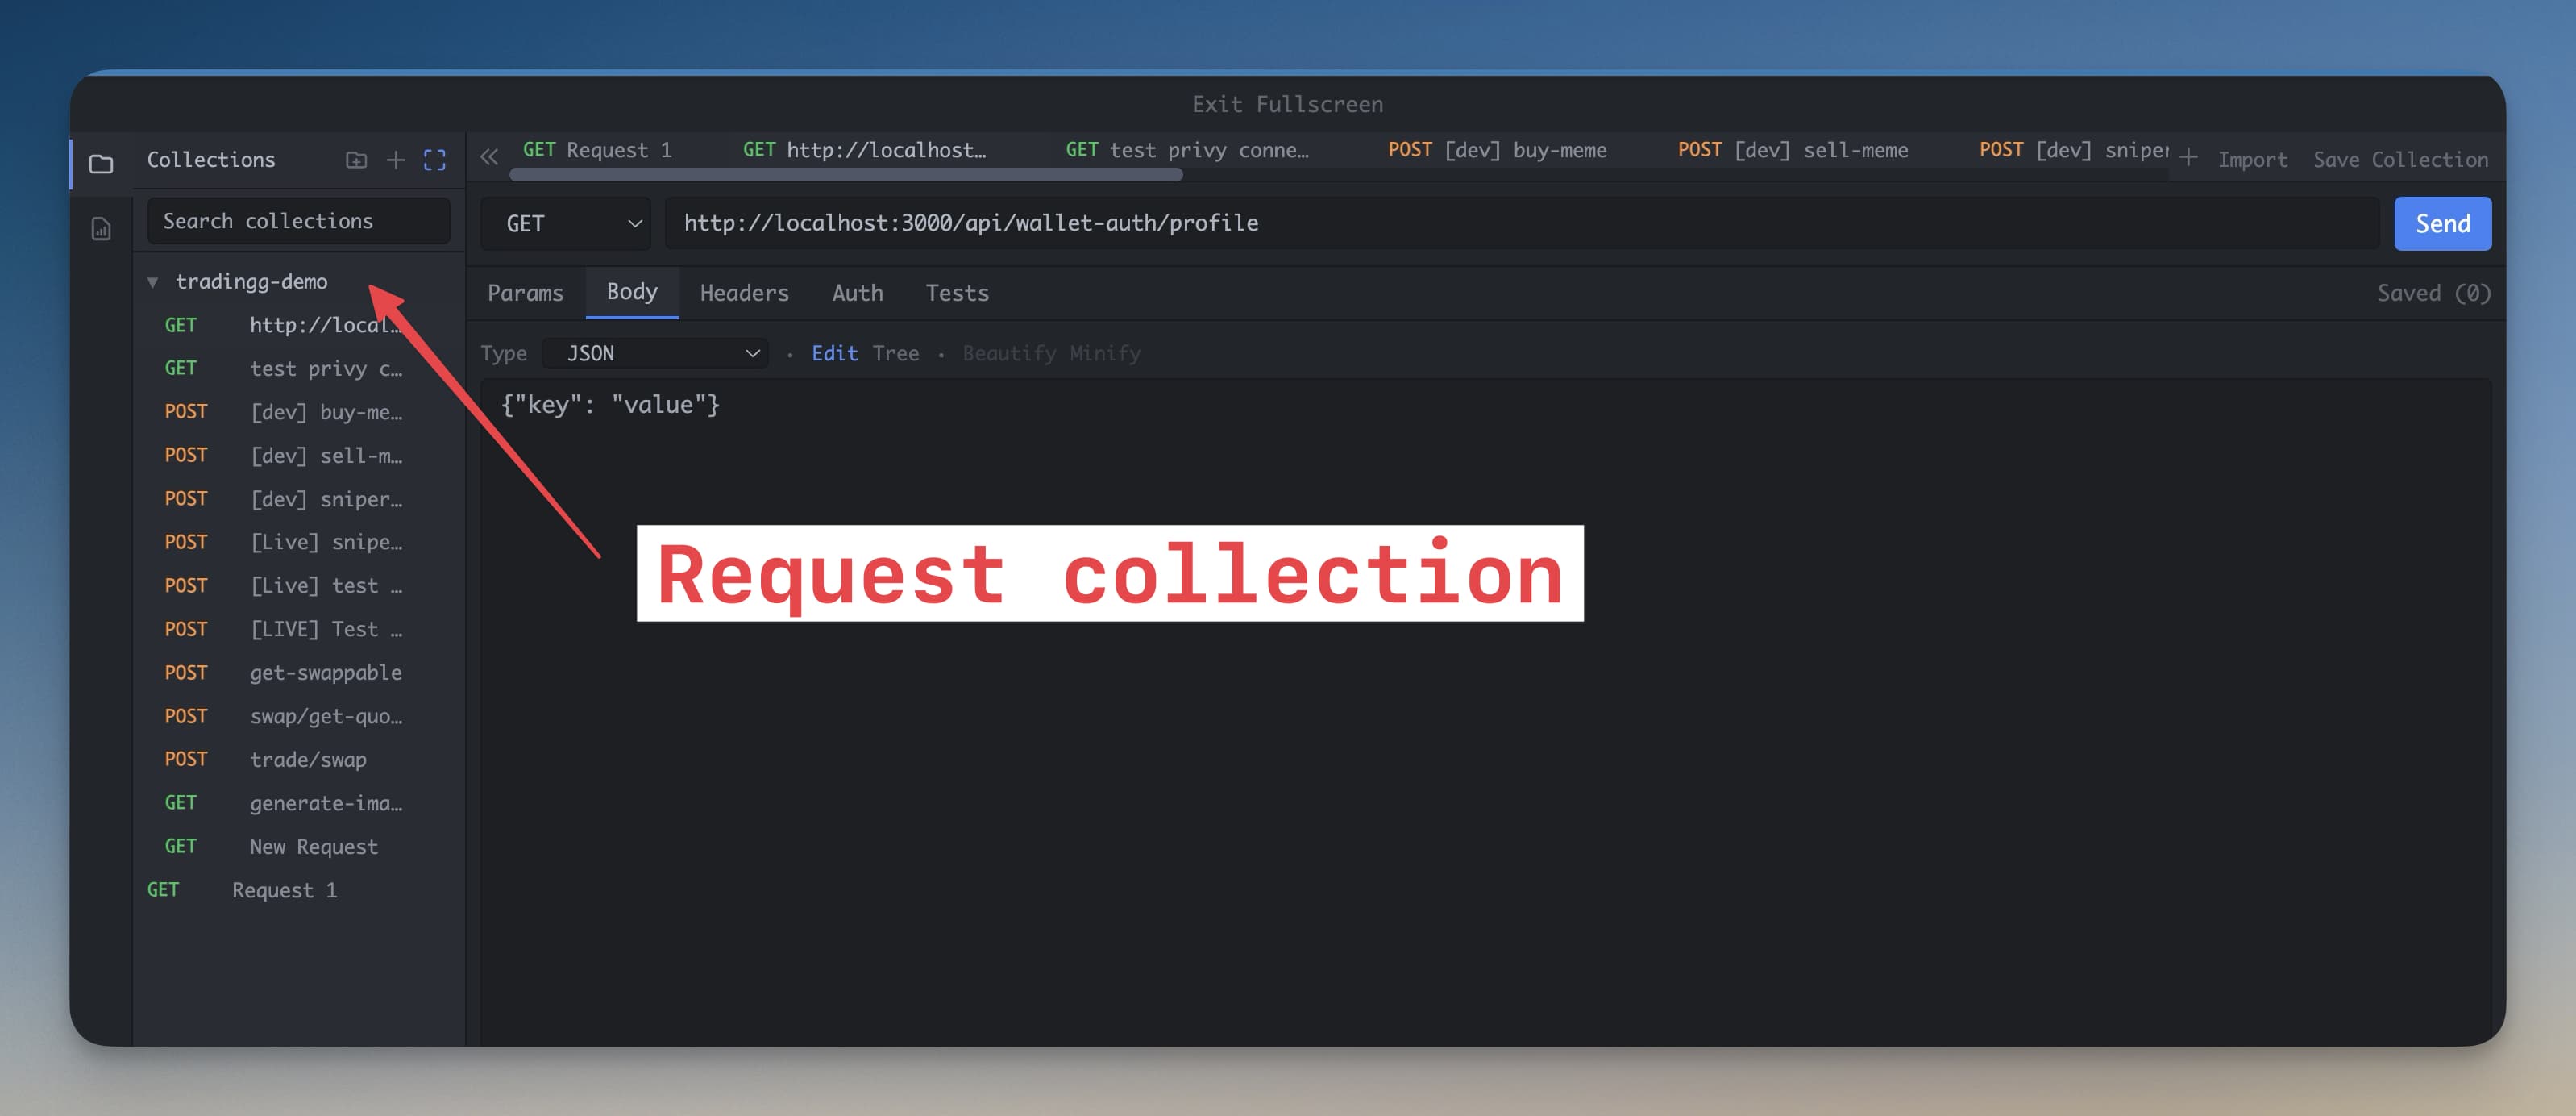
Task: Click Beautify to format JSON
Action: coord(1008,353)
